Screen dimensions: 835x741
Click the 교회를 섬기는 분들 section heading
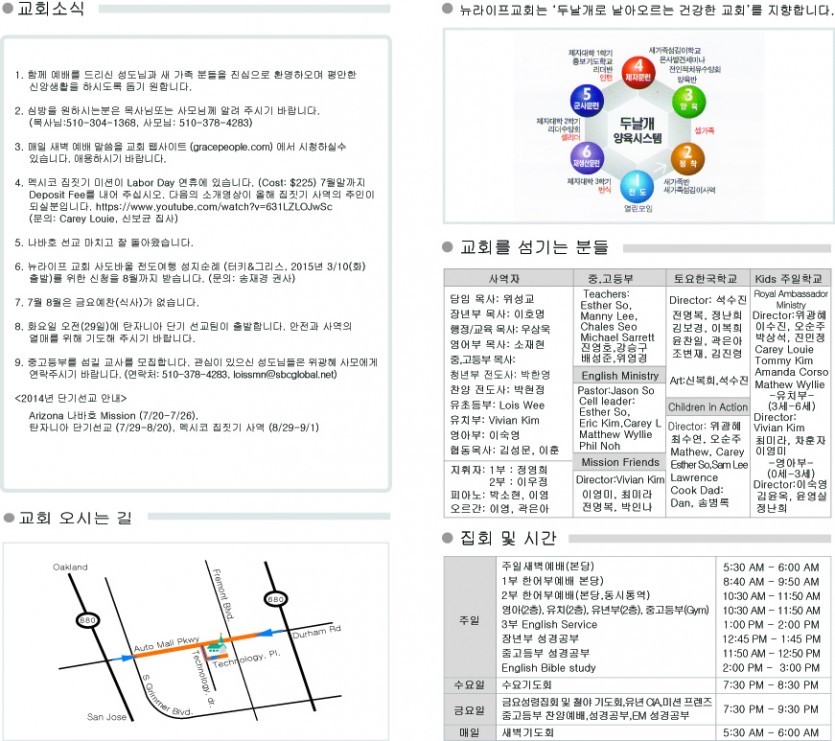point(534,247)
